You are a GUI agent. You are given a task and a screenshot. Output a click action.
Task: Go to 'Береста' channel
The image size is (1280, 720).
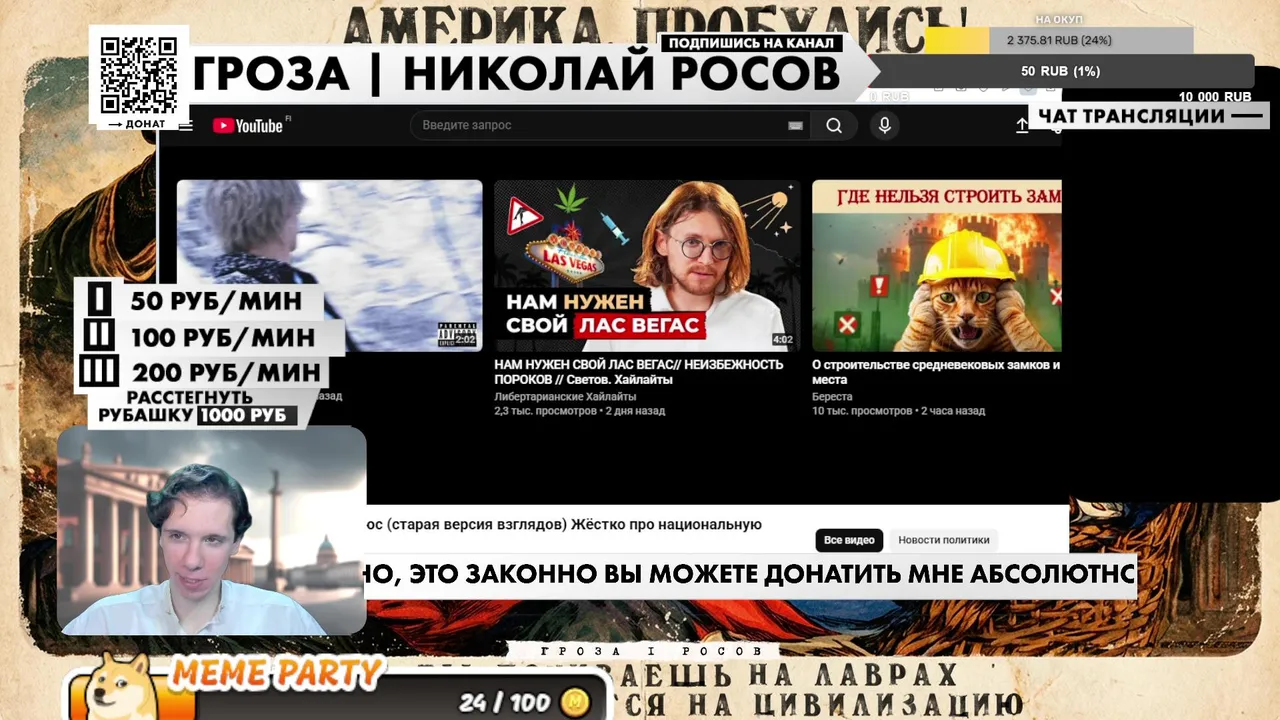[832, 396]
